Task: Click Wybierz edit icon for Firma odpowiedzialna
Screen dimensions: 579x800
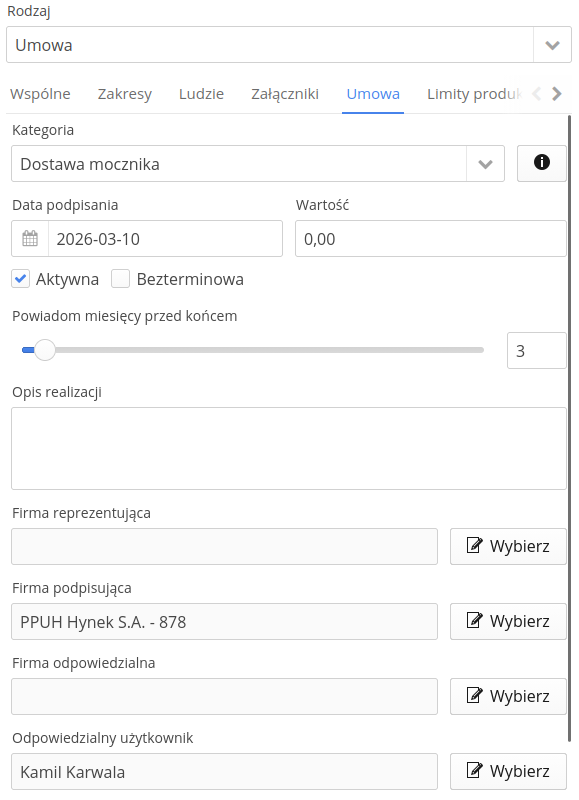Action: point(474,695)
